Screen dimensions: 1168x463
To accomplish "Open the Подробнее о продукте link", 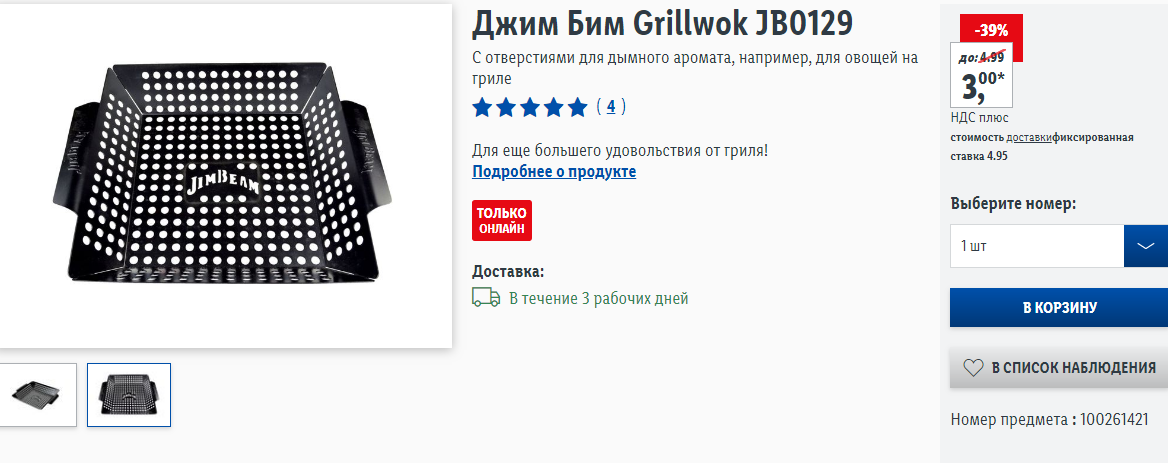I will pos(554,172).
